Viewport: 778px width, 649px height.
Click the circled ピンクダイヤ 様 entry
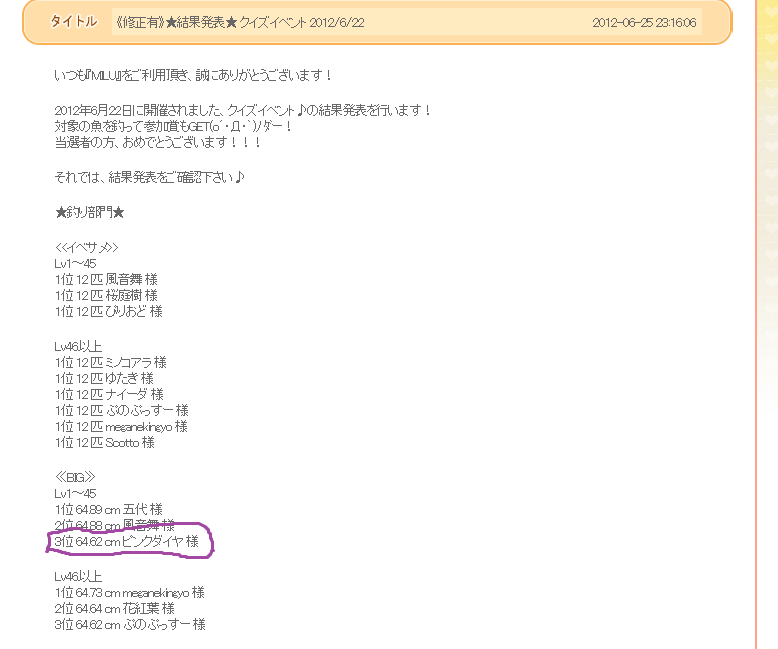tap(127, 542)
